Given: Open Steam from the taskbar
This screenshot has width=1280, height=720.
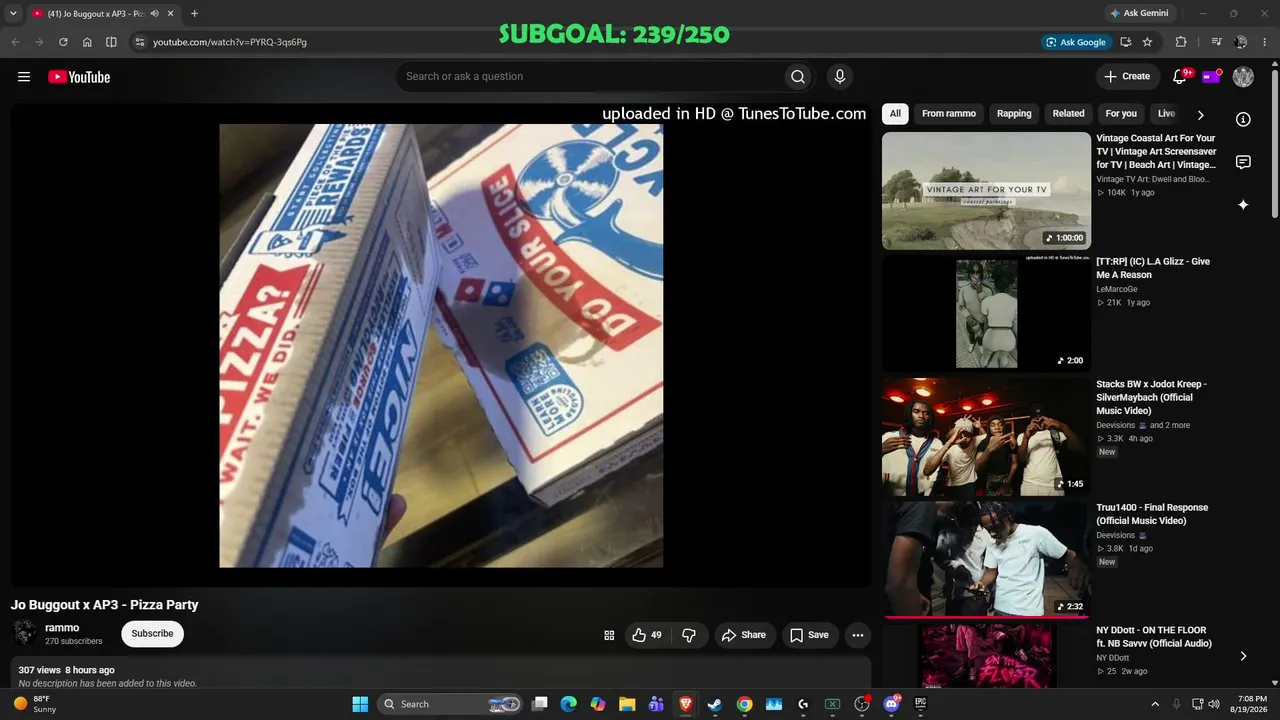Looking at the screenshot, I should coord(715,704).
